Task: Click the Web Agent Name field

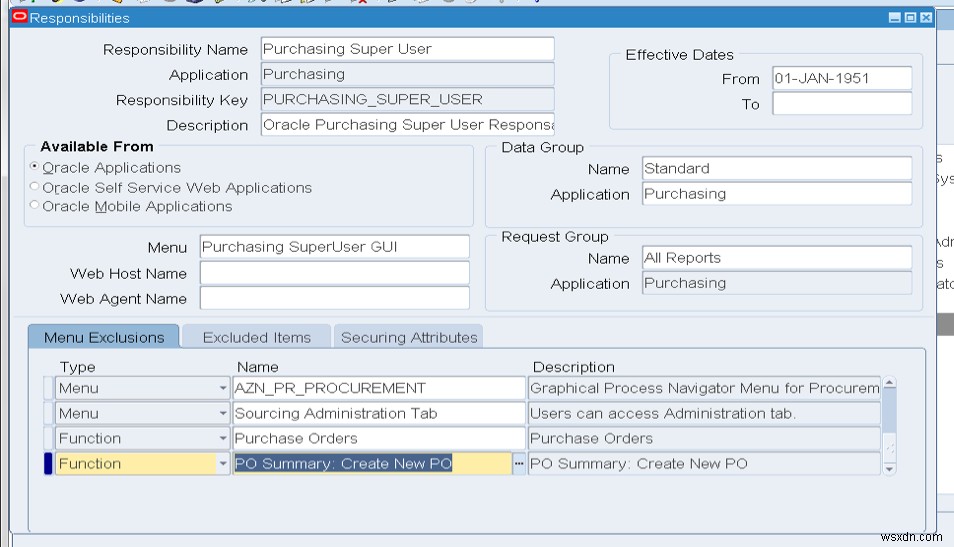Action: pyautogui.click(x=335, y=298)
